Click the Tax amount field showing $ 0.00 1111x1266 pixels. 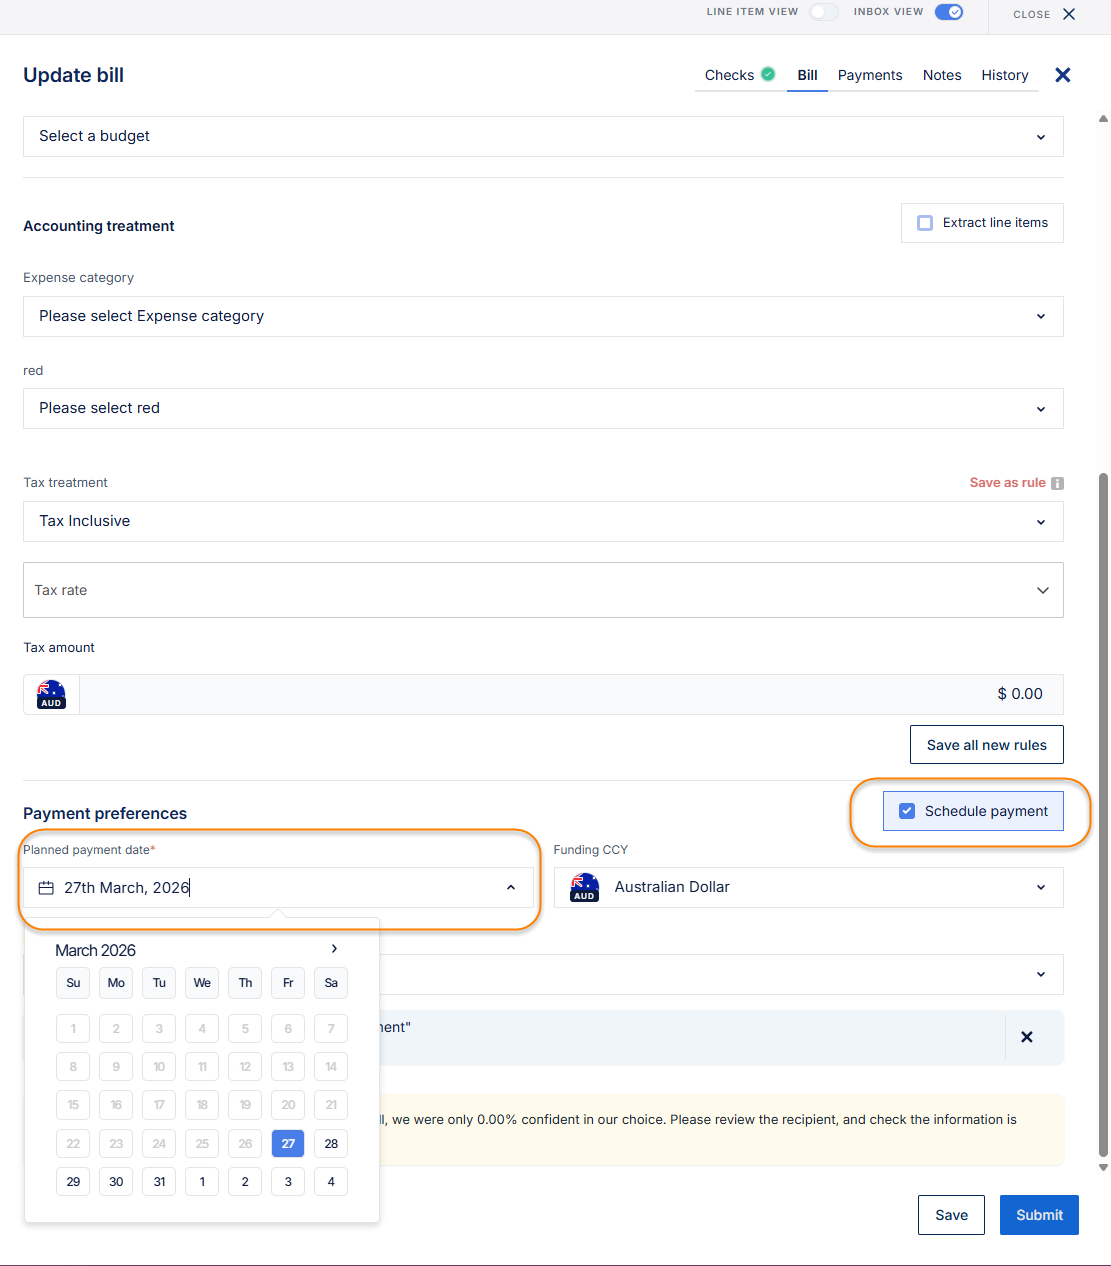click(x=571, y=694)
